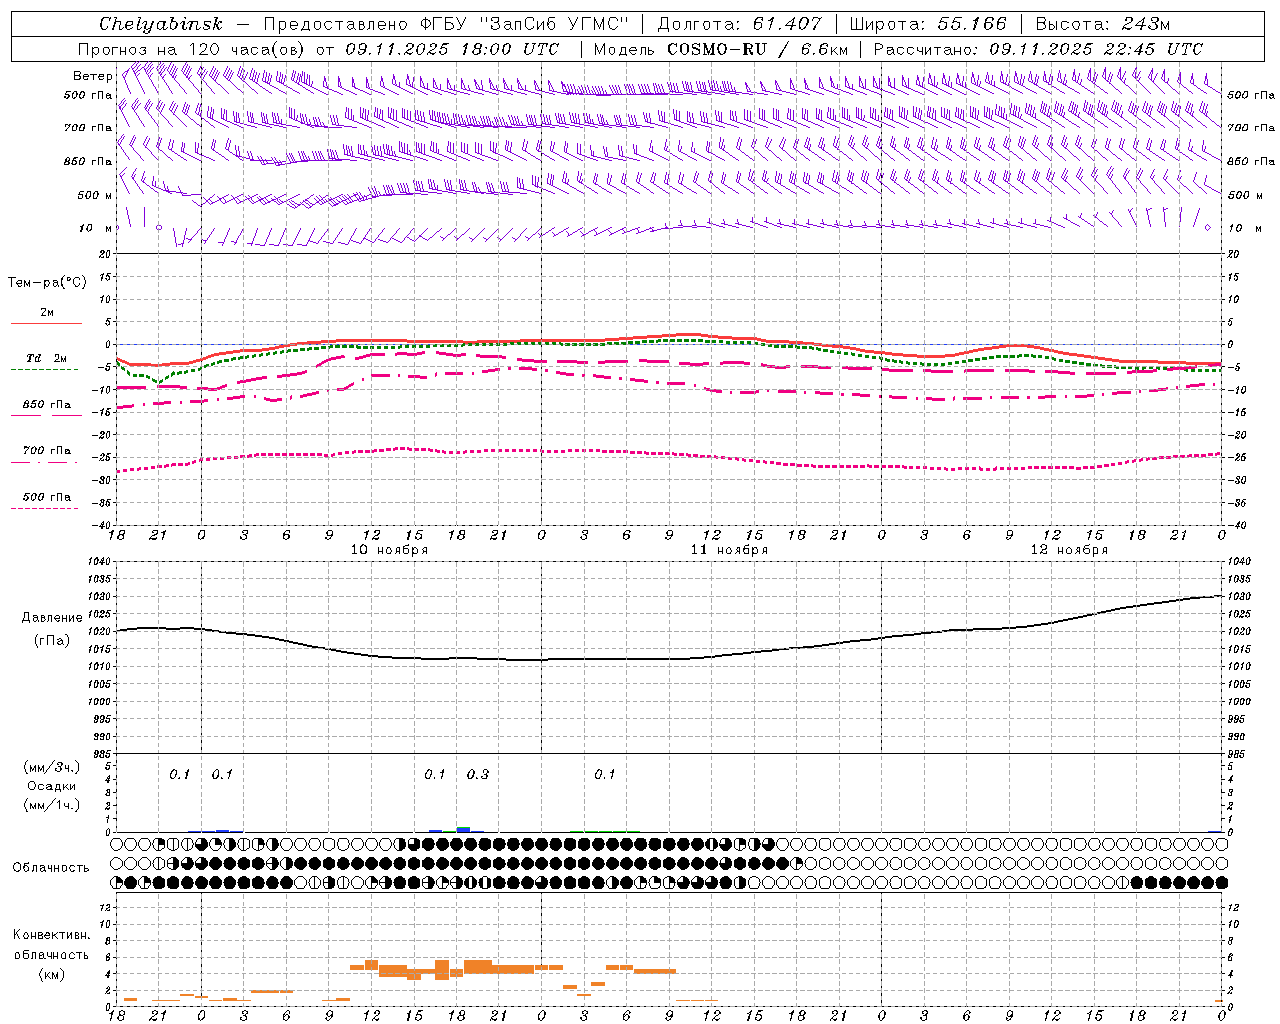The height and width of the screenshot is (1024, 1280).
Task: Click the 'Td 2м' dew point legend entry
Action: tap(47, 358)
